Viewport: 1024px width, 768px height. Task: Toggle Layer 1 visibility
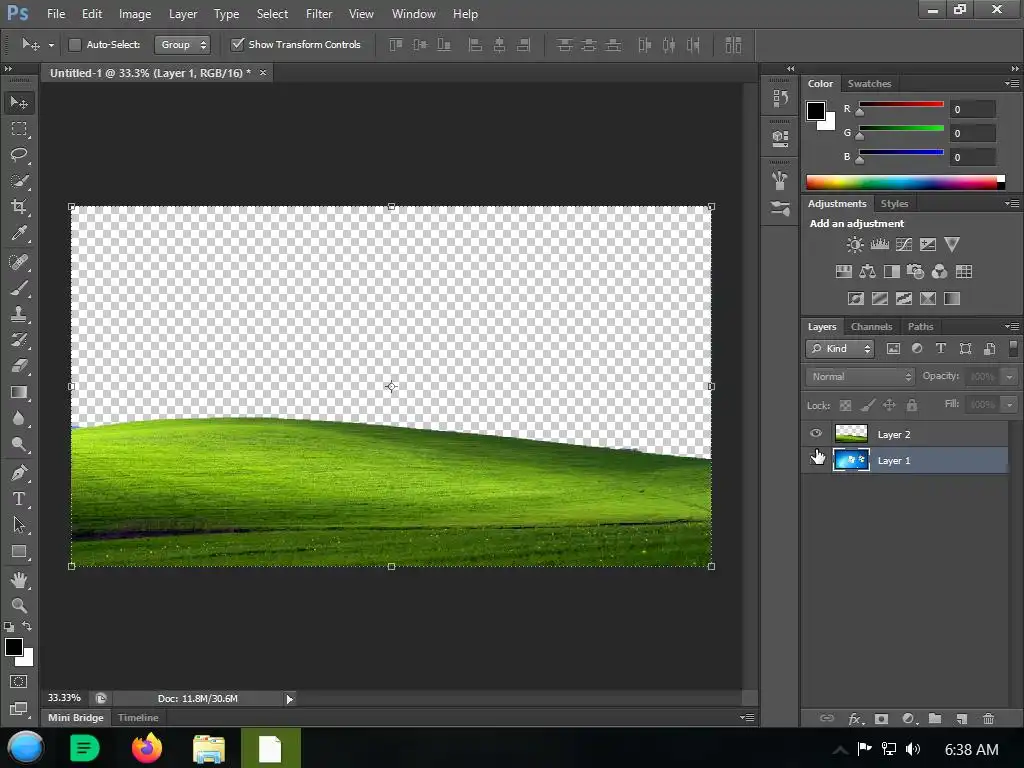[x=816, y=460]
